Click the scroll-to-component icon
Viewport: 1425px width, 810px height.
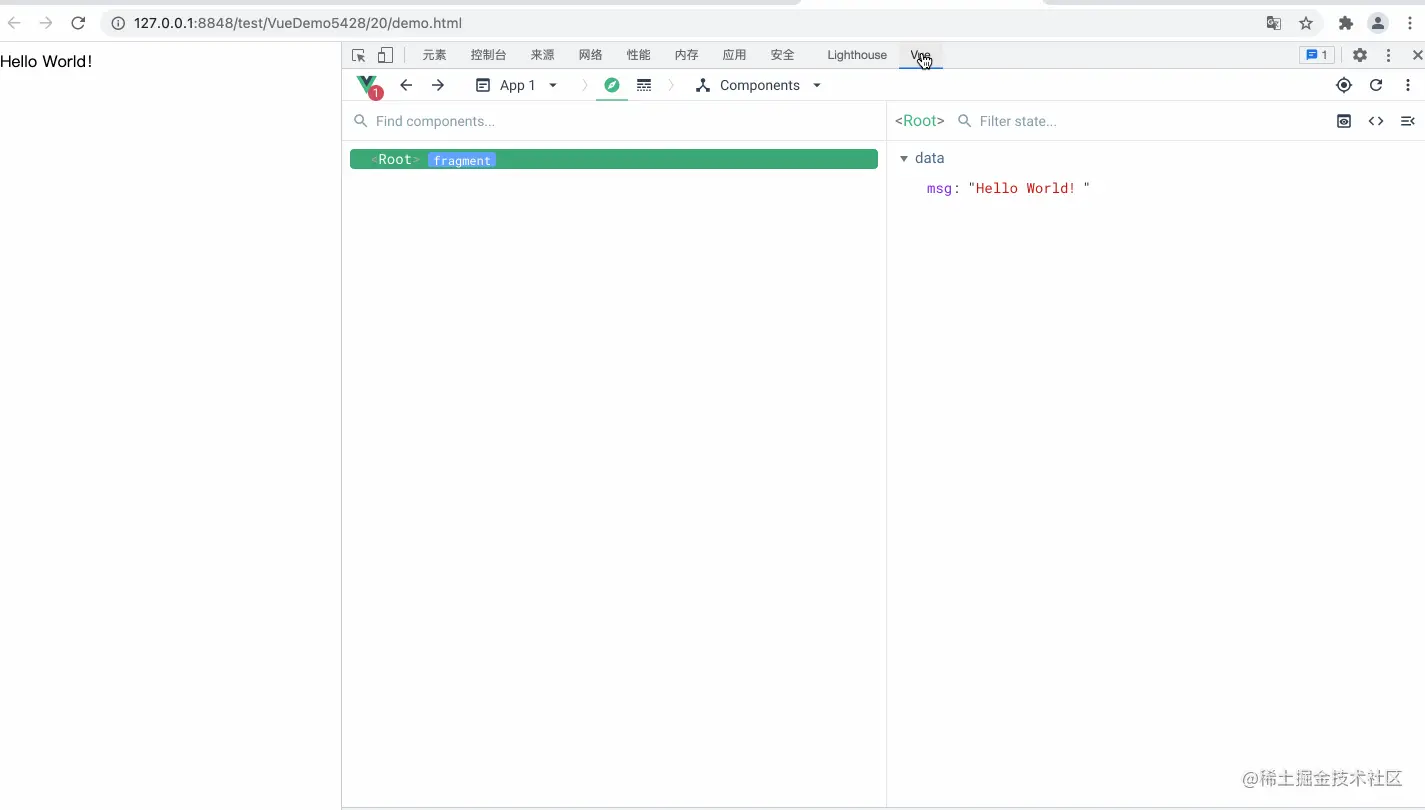pyautogui.click(x=1344, y=121)
